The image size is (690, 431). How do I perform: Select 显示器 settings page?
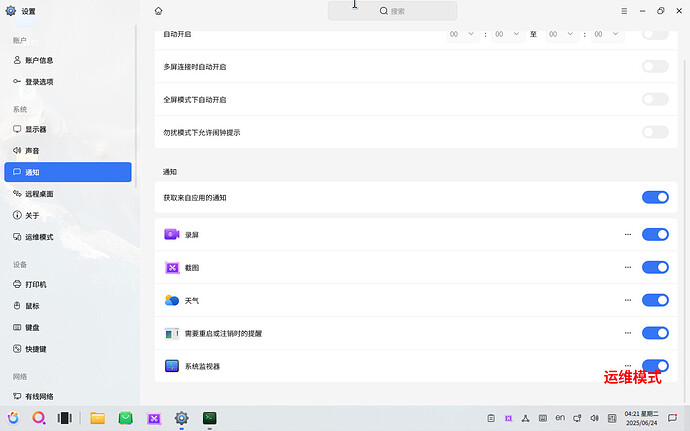click(68, 129)
